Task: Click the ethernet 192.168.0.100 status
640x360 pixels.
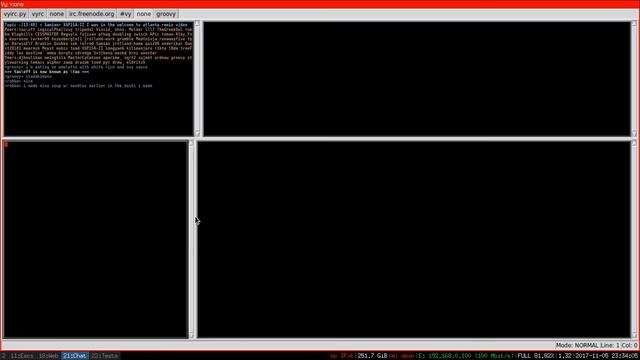Action: [x=466, y=356]
